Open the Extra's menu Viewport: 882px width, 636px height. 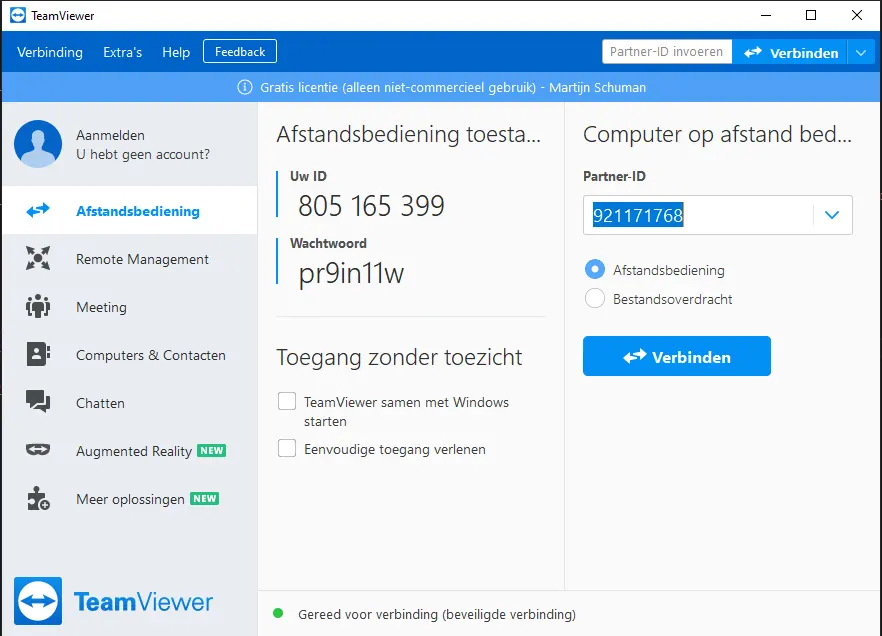click(123, 52)
